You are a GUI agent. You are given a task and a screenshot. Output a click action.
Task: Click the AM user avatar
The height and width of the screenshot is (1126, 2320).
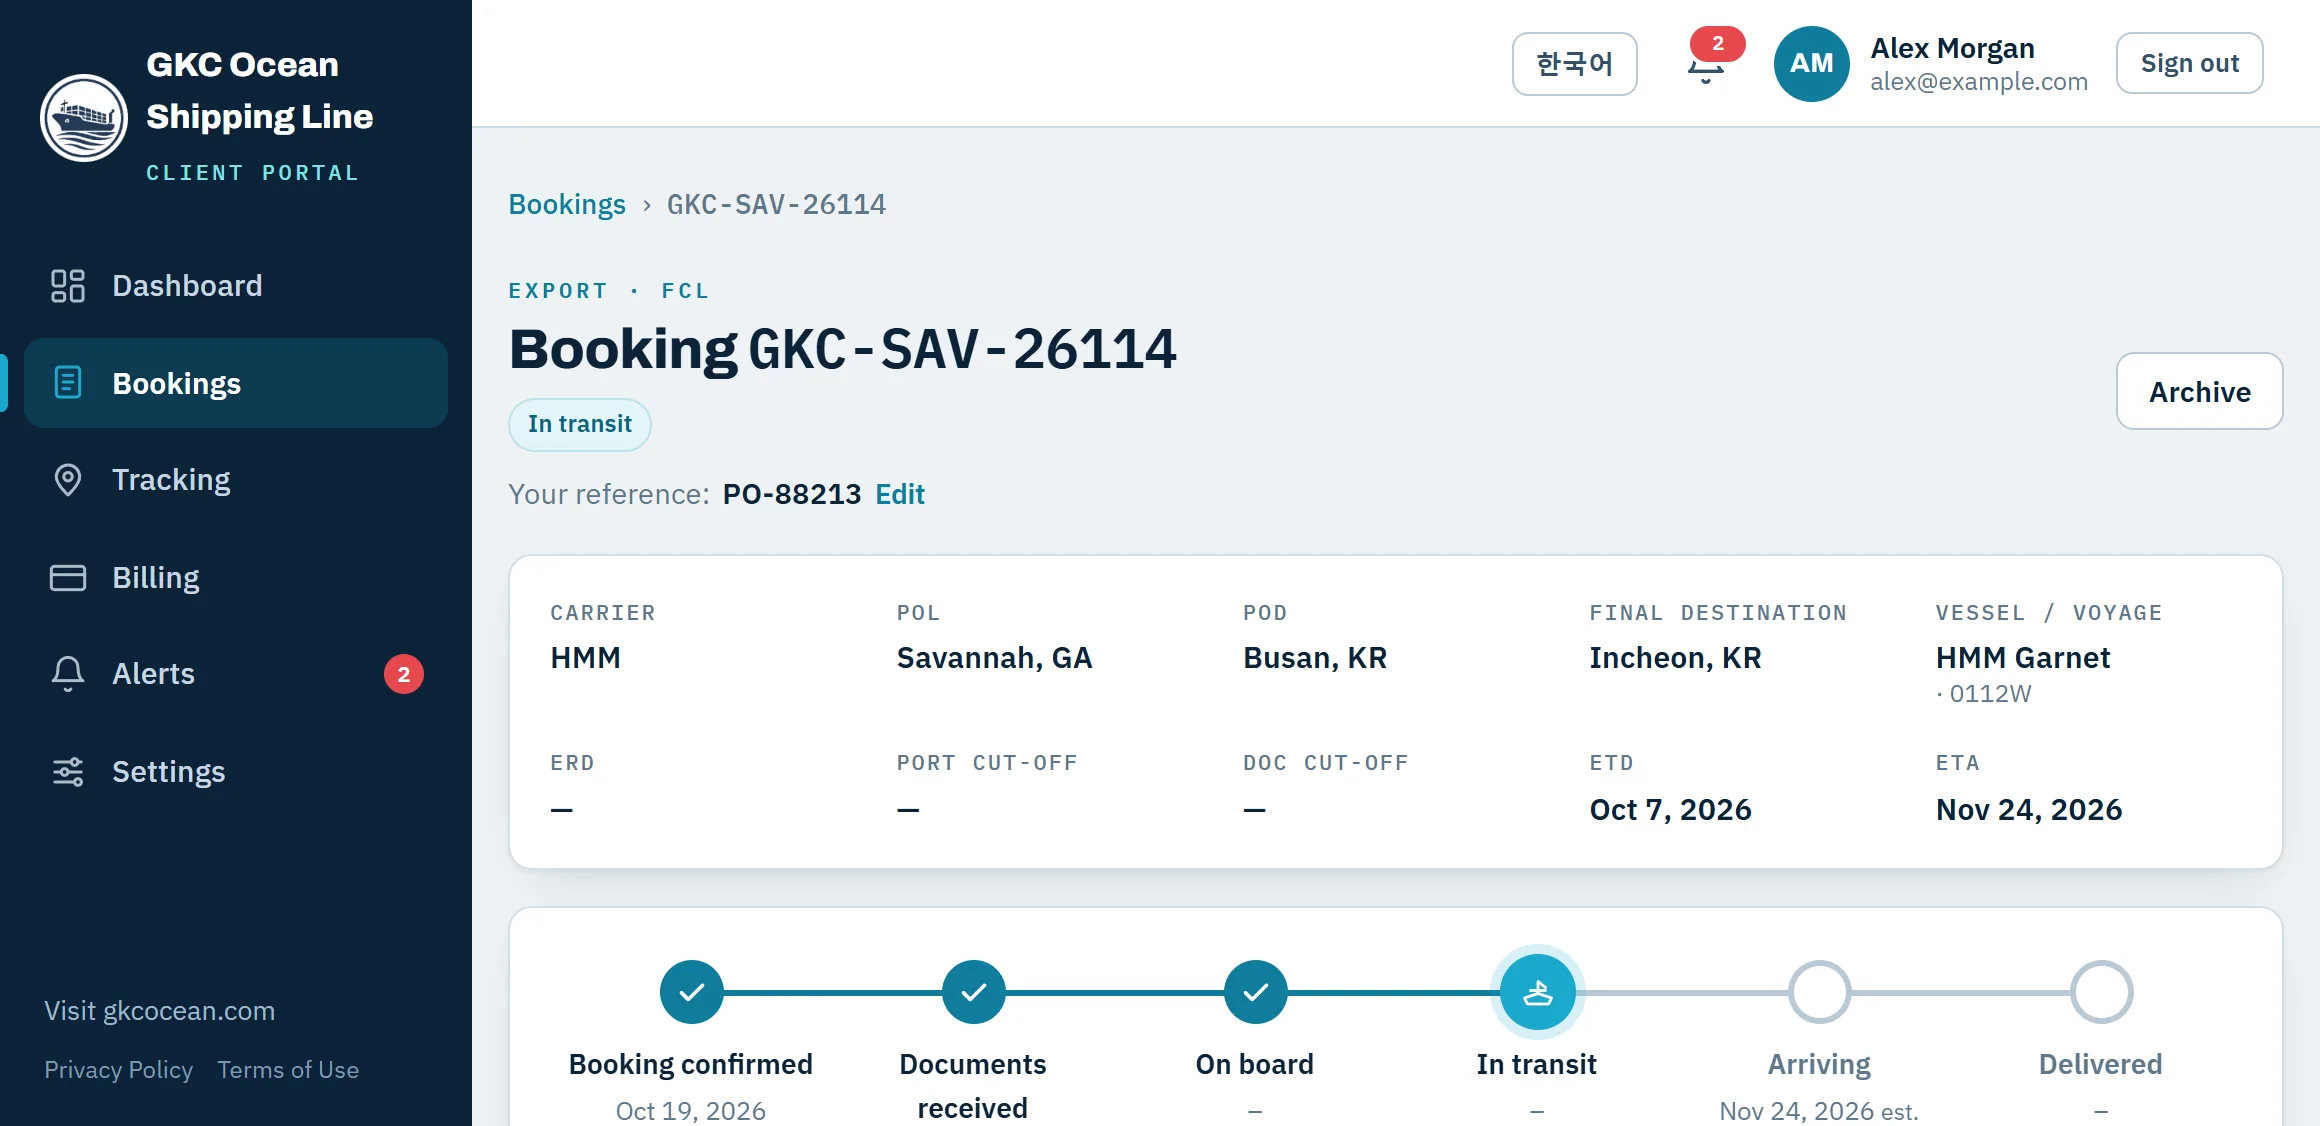(1811, 64)
